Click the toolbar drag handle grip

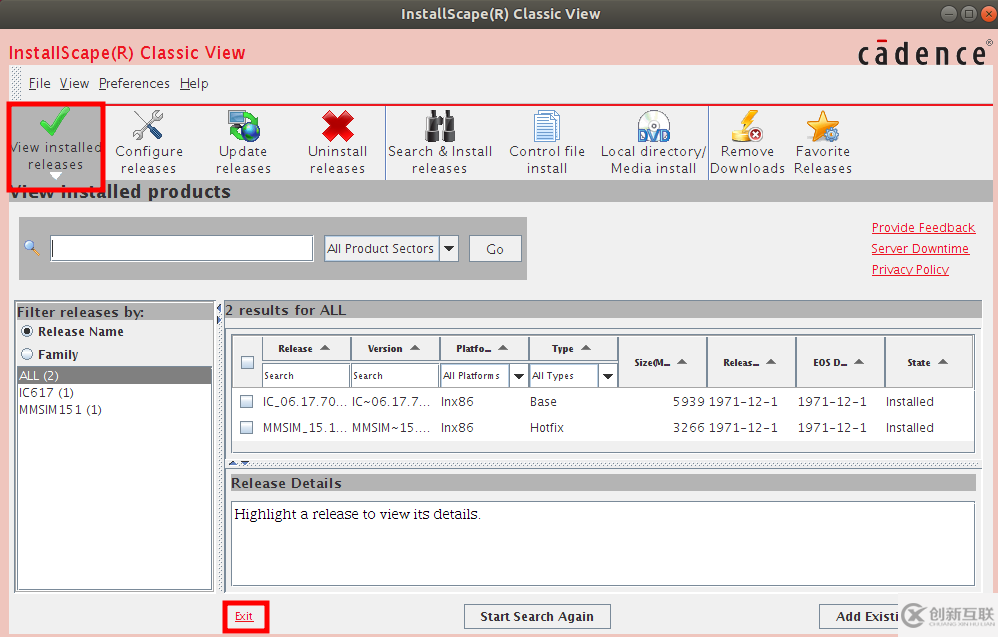click(x=17, y=83)
